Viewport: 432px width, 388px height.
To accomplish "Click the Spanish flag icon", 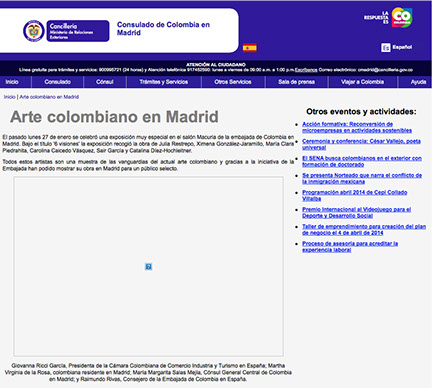I will [249, 48].
